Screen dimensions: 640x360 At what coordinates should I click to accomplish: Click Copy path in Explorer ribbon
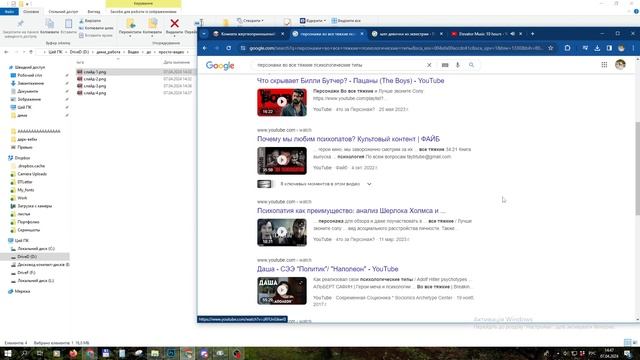coord(96,28)
